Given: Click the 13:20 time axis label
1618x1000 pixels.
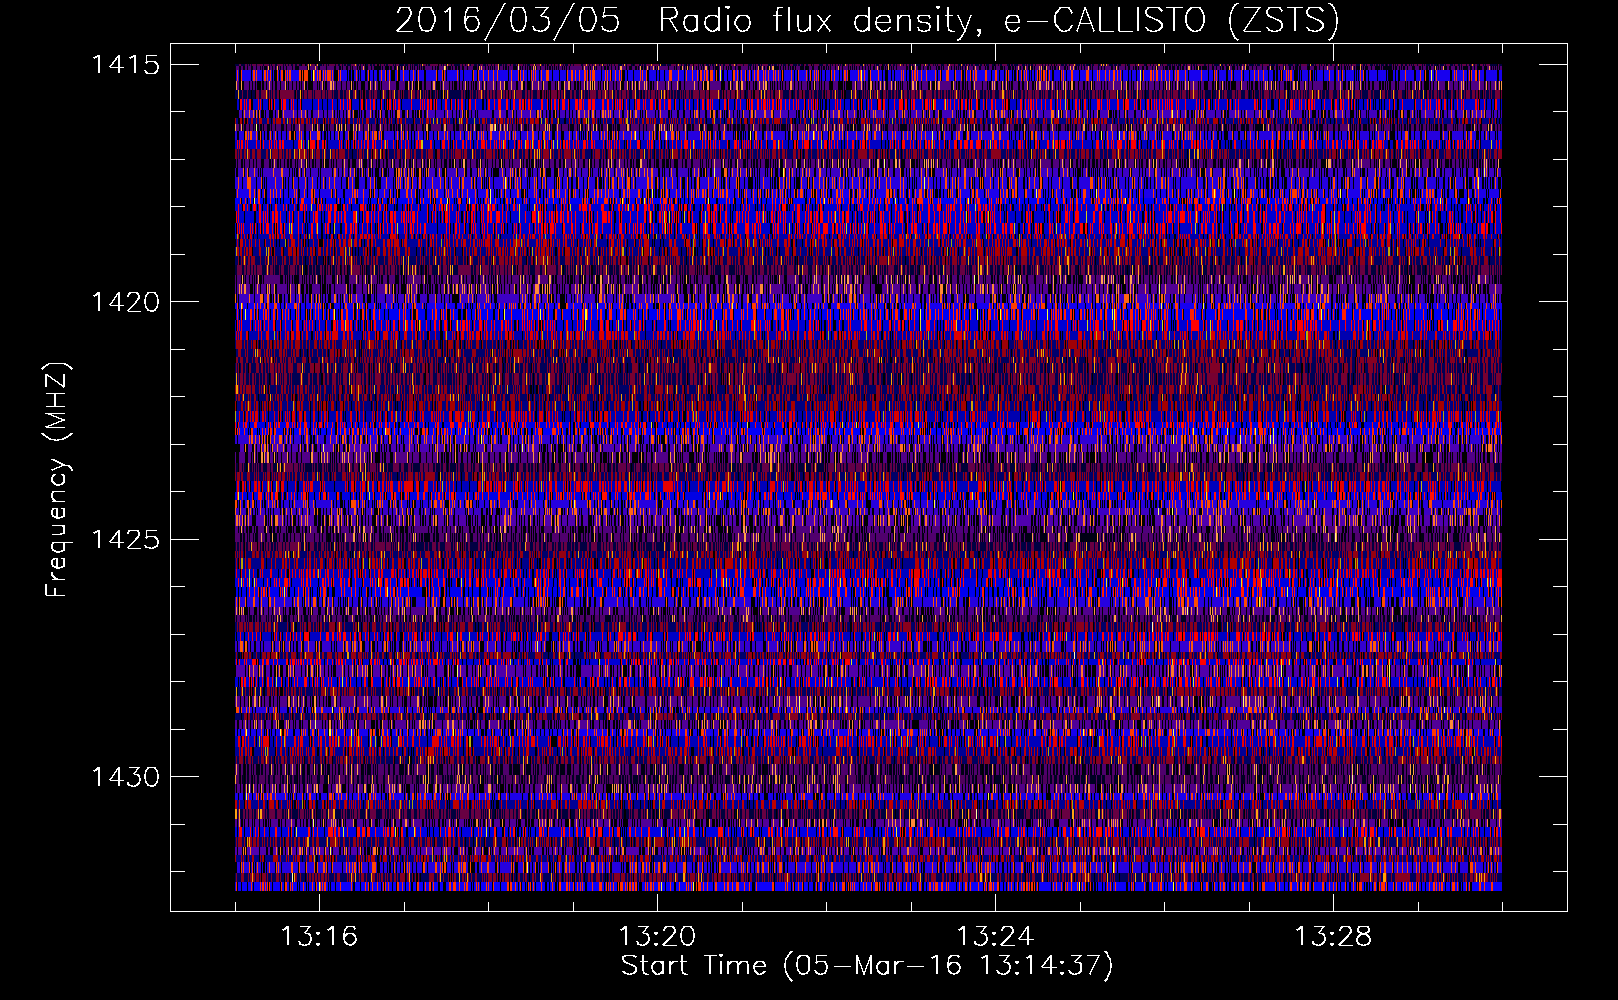Looking at the screenshot, I should click(657, 937).
